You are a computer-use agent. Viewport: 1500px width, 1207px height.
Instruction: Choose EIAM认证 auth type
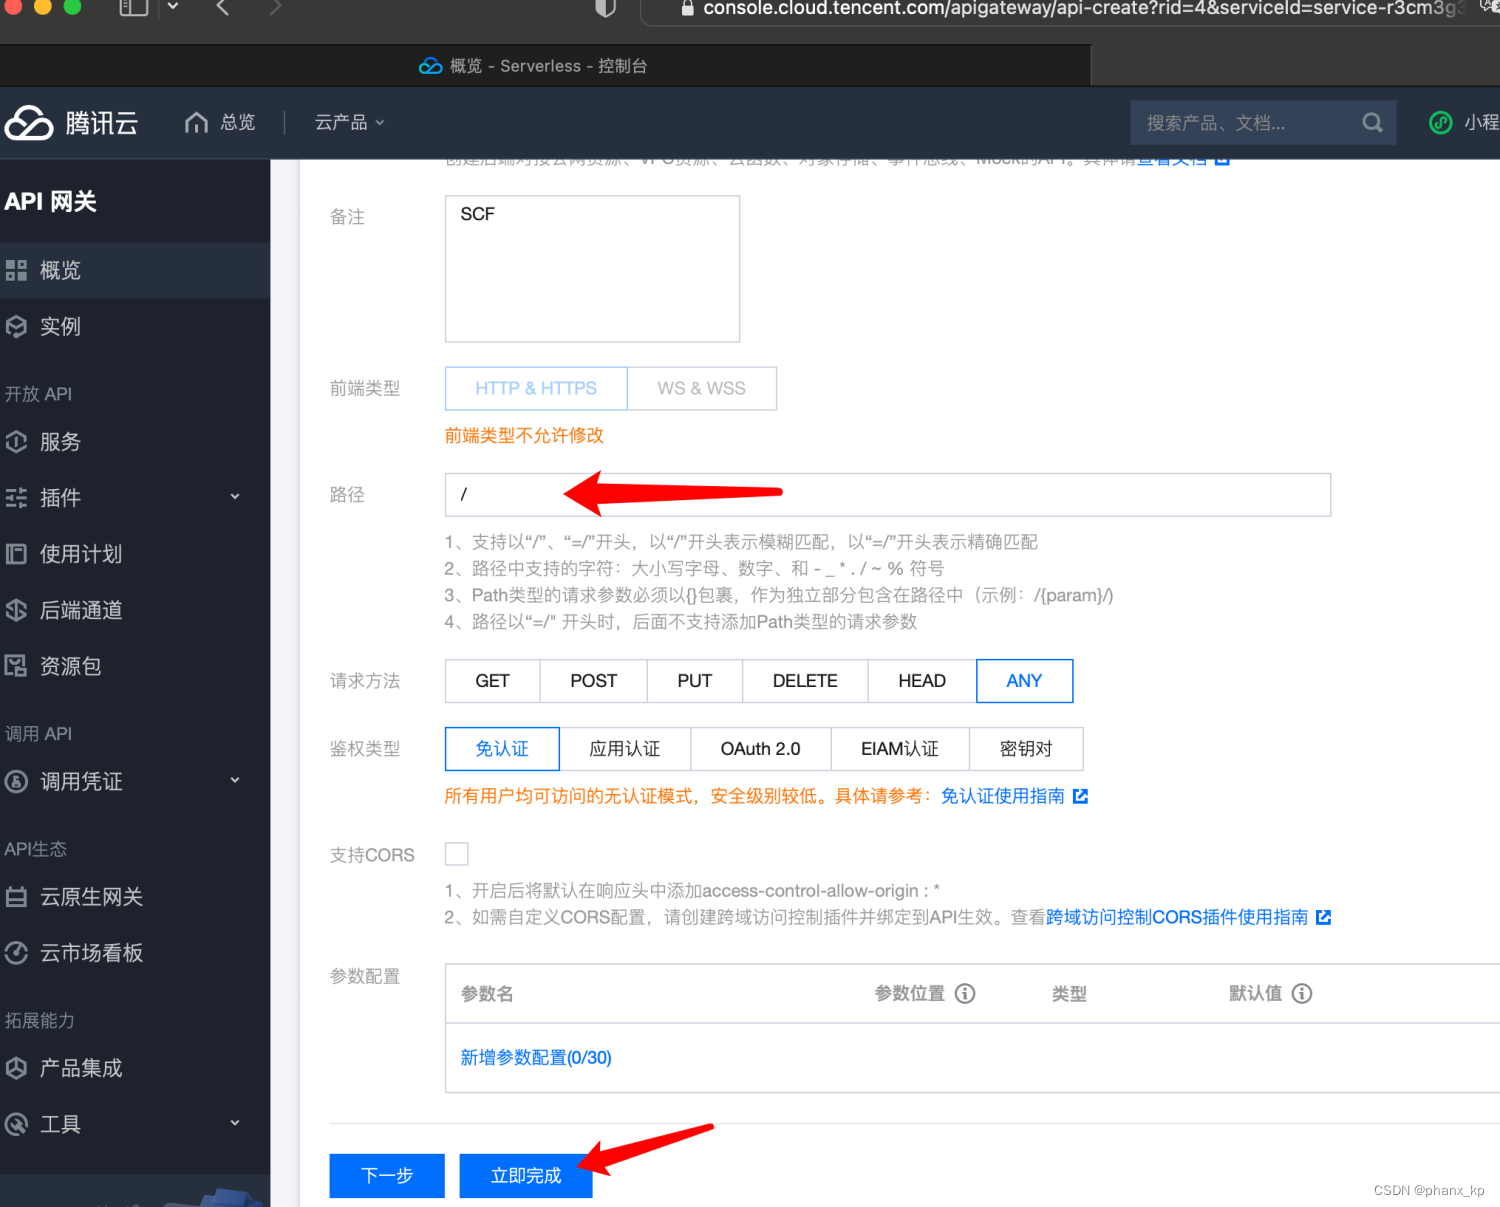pyautogui.click(x=900, y=749)
